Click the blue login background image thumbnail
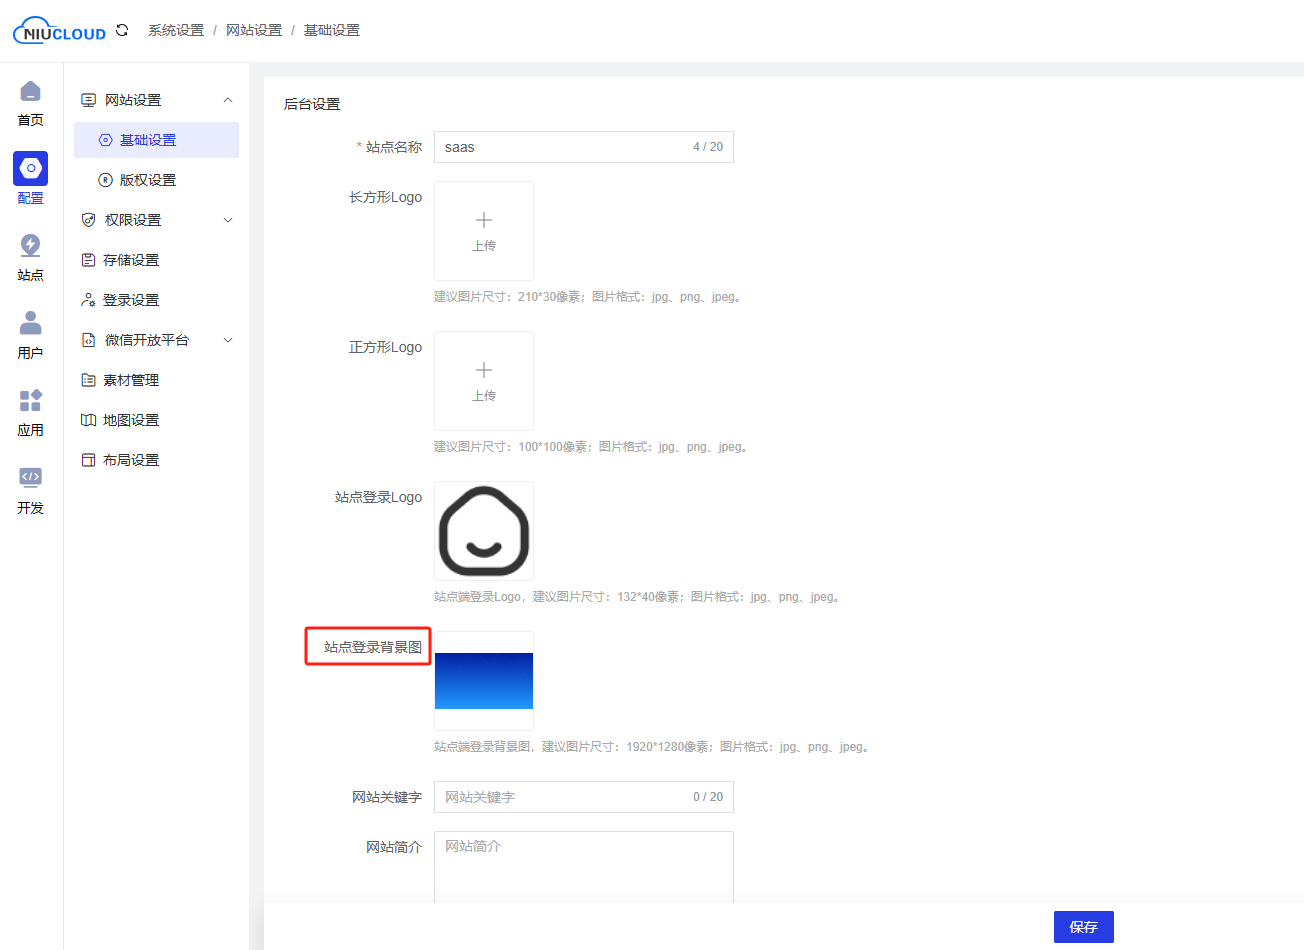Image resolution: width=1304 pixels, height=950 pixels. pos(483,680)
